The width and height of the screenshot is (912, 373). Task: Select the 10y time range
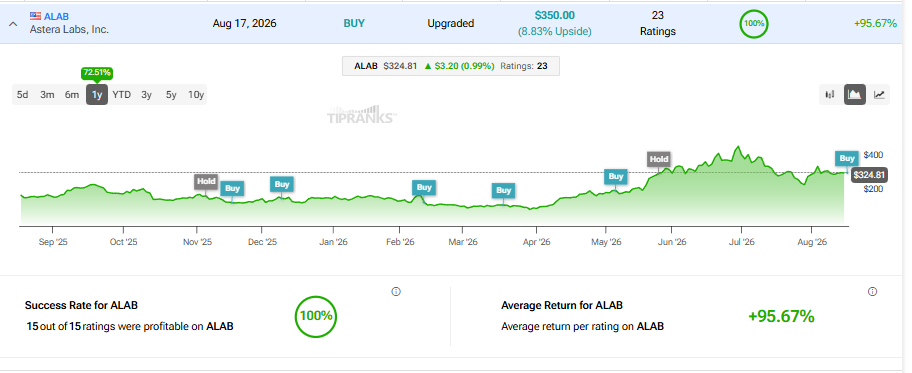[x=196, y=95]
